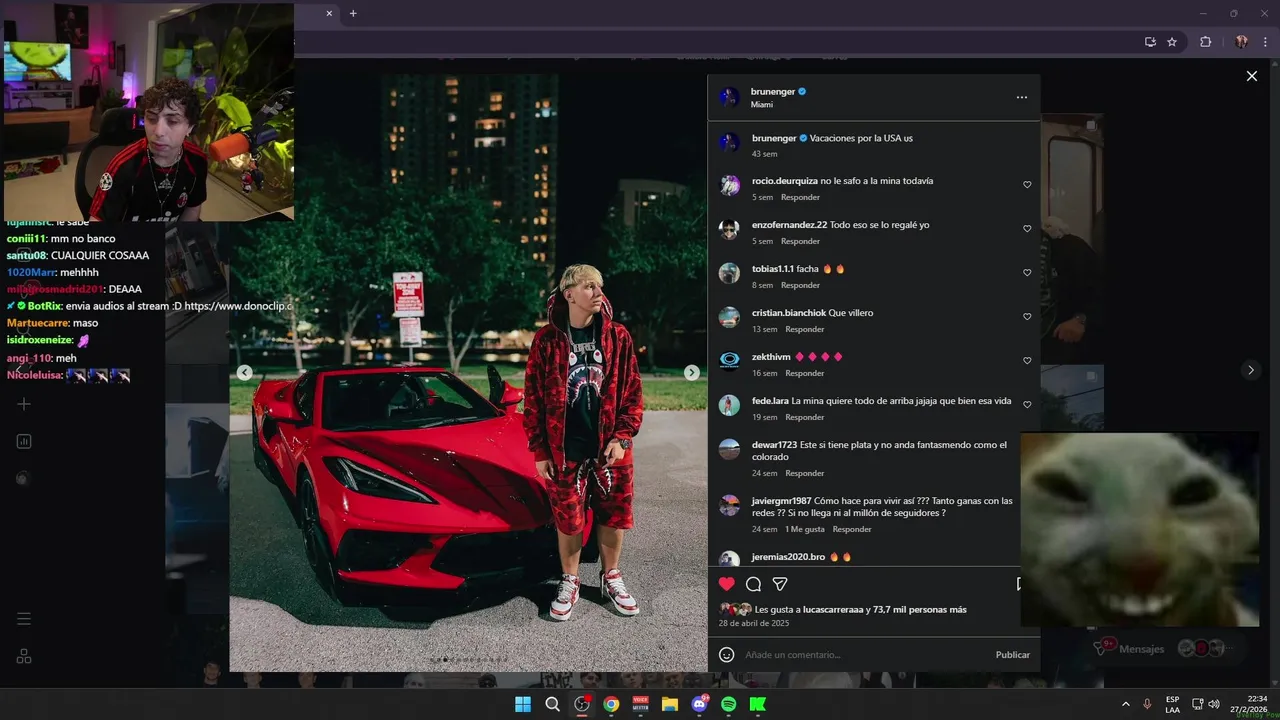The width and height of the screenshot is (1280, 720).
Task: Open Instagram sidebar dashboard chart icon
Action: point(24,441)
